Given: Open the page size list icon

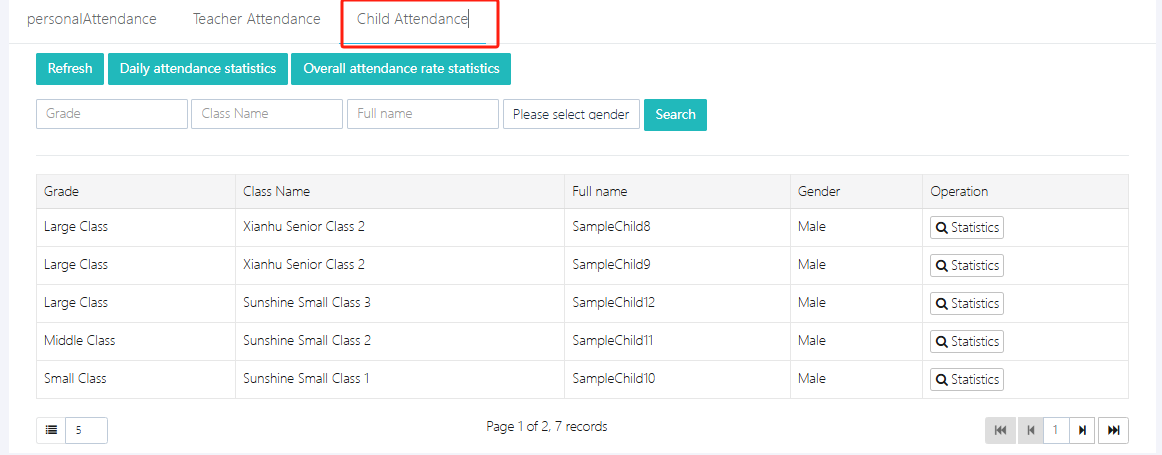Looking at the screenshot, I should (51, 430).
